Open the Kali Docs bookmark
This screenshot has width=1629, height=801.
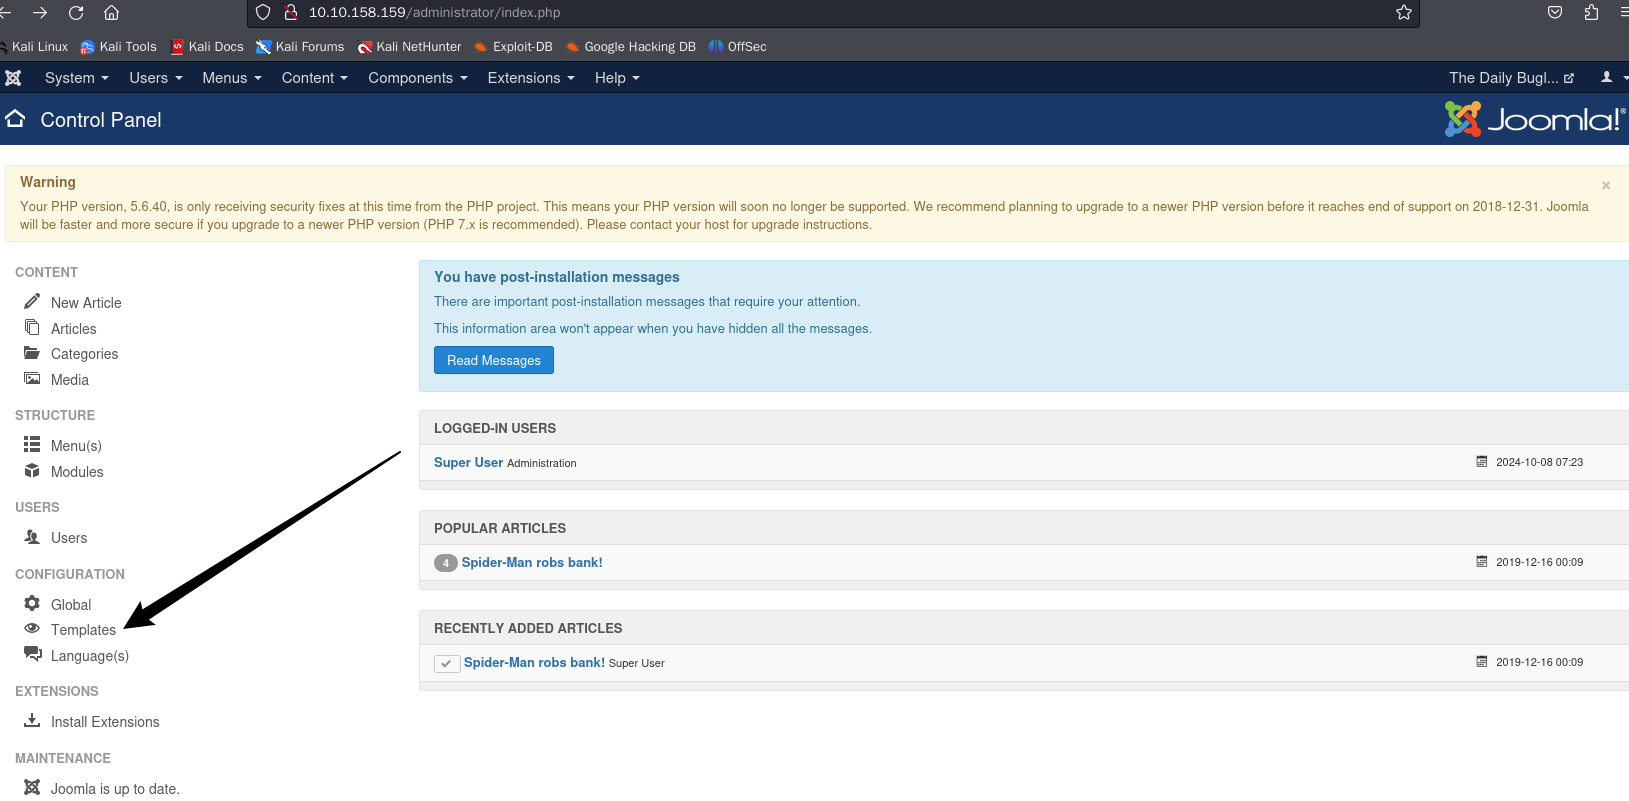[207, 47]
